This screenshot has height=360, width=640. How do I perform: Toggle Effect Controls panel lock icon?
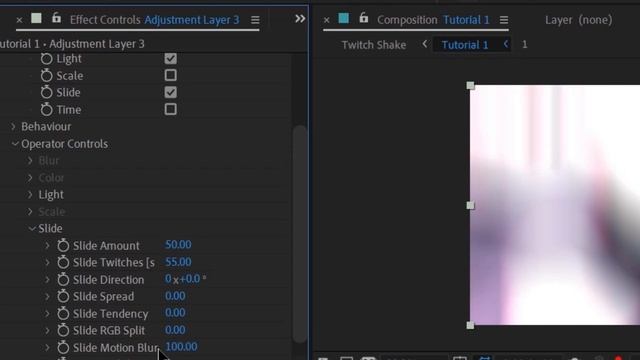pos(56,18)
